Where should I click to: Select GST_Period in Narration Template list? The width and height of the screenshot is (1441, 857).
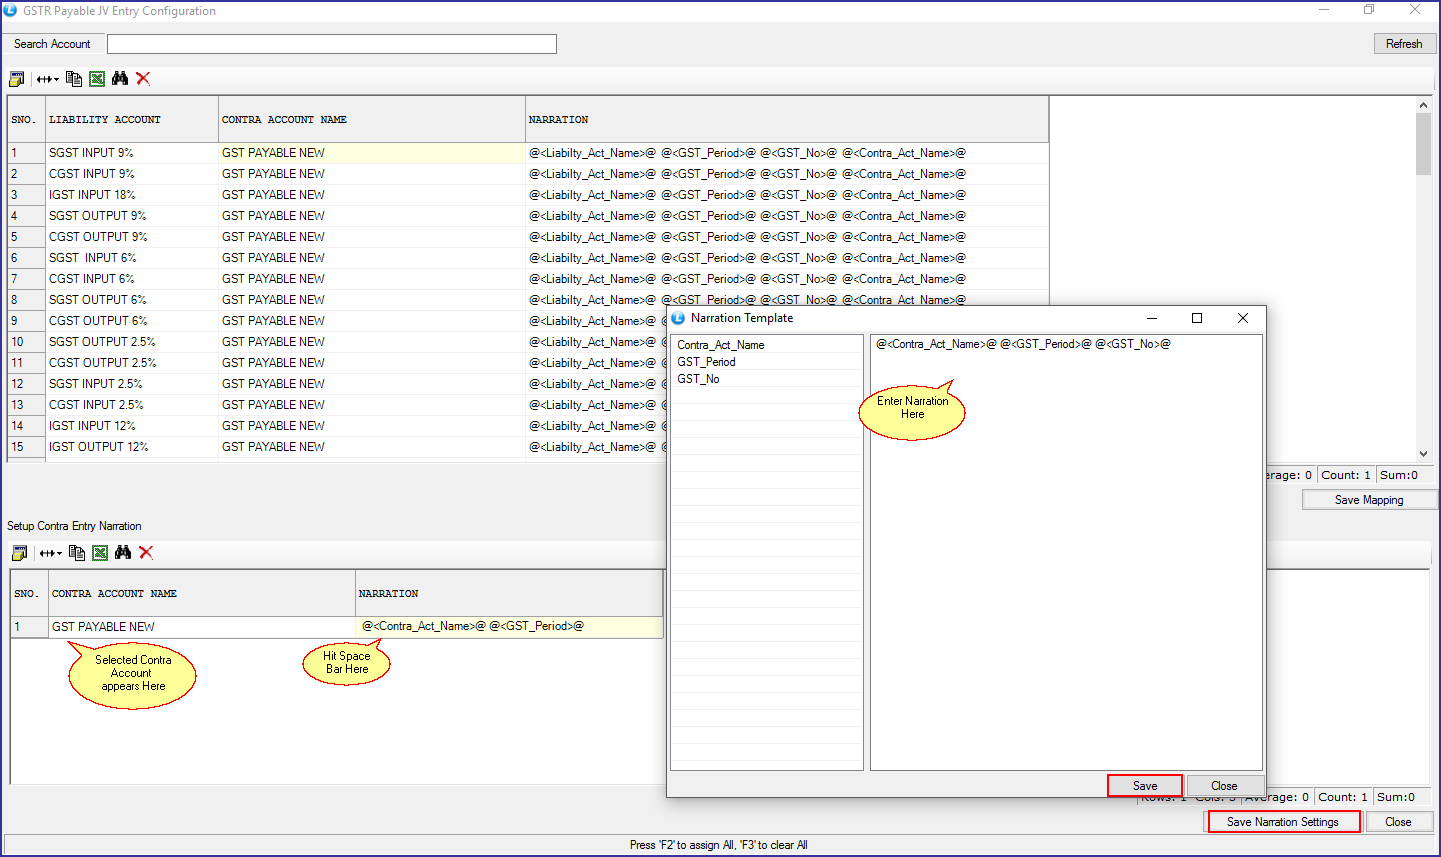[x=706, y=362]
